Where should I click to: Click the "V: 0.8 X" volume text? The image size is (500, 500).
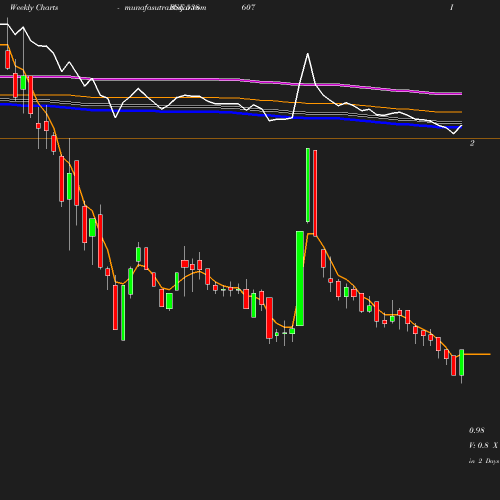(x=483, y=445)
